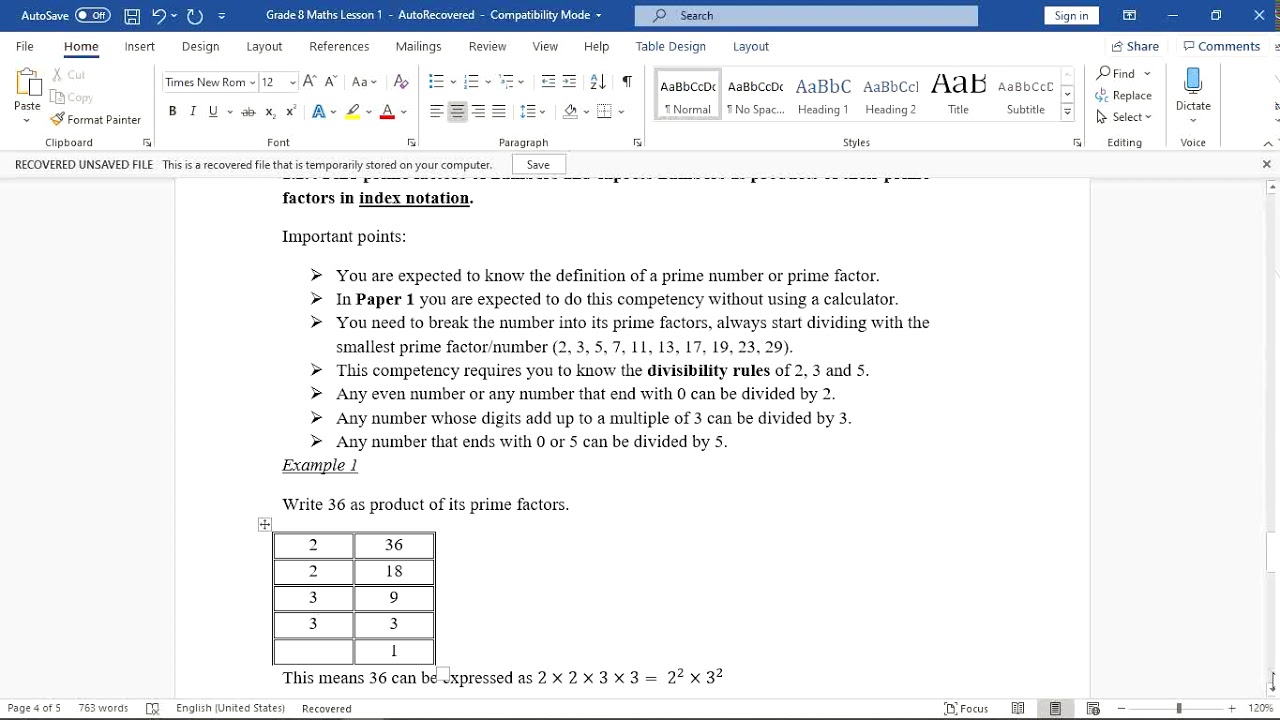Click the Decrease Font Size icon
1280x720 pixels.
point(329,82)
